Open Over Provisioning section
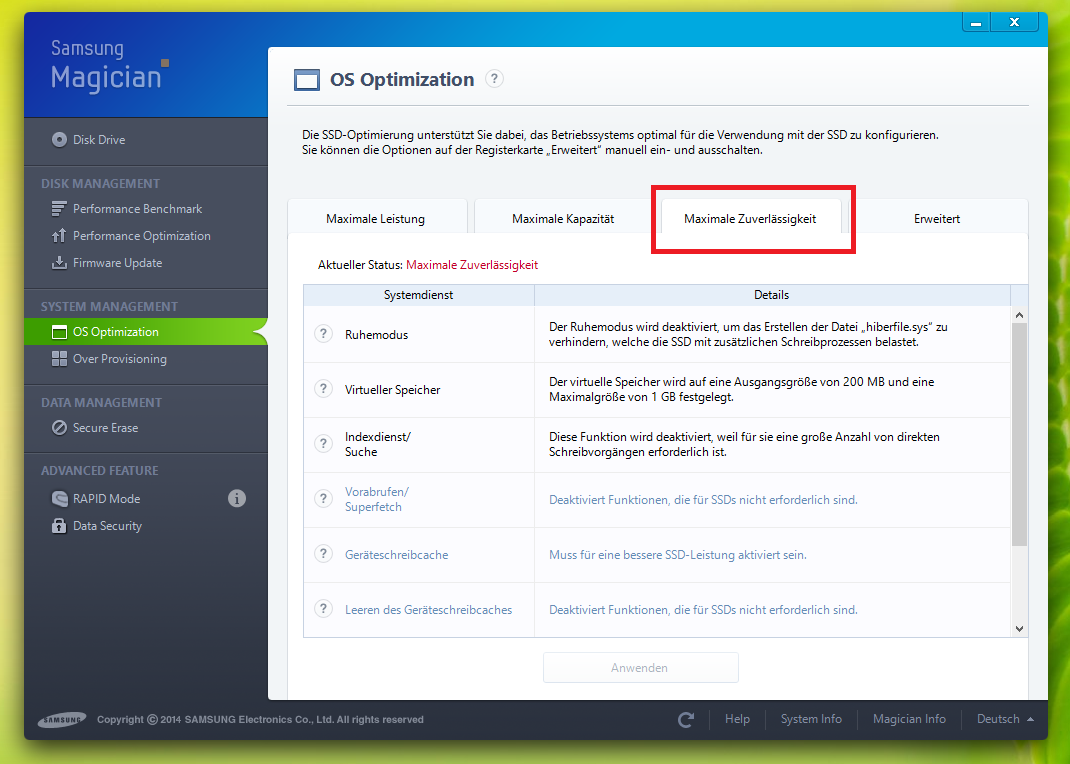 pos(109,359)
